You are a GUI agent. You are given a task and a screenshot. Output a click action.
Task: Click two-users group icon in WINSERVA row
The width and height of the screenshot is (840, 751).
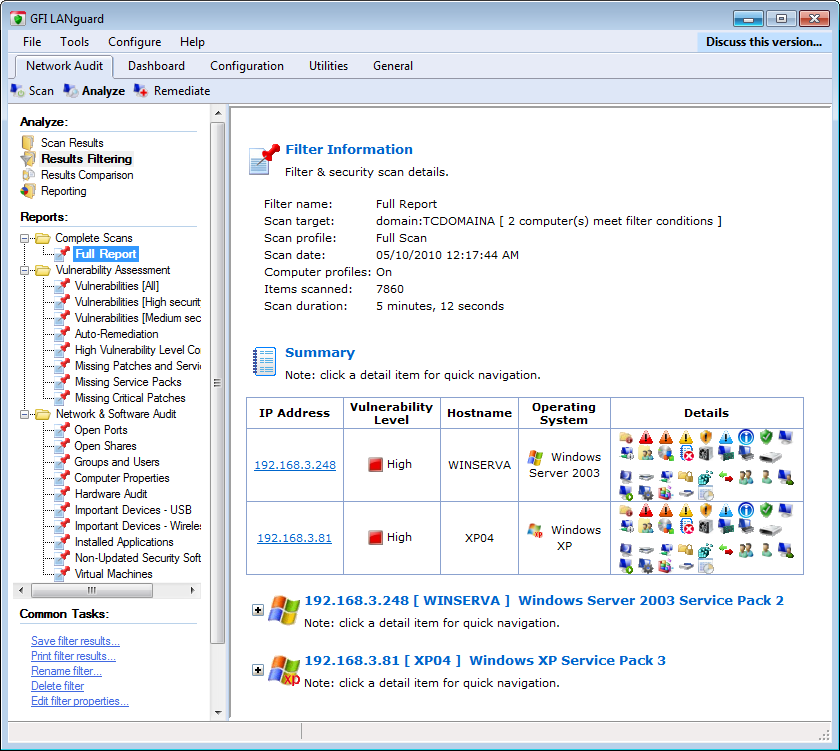pos(746,477)
